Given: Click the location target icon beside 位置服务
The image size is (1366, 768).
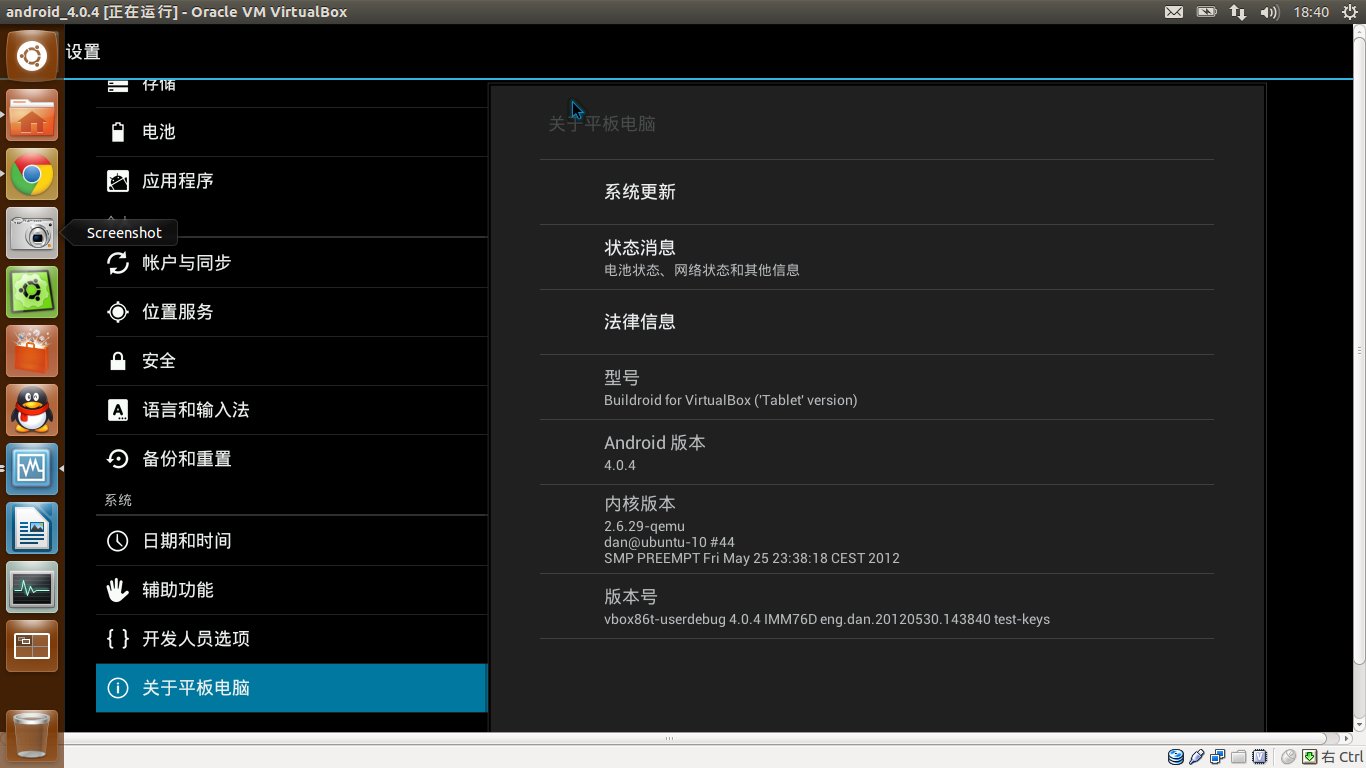Looking at the screenshot, I should pos(118,312).
